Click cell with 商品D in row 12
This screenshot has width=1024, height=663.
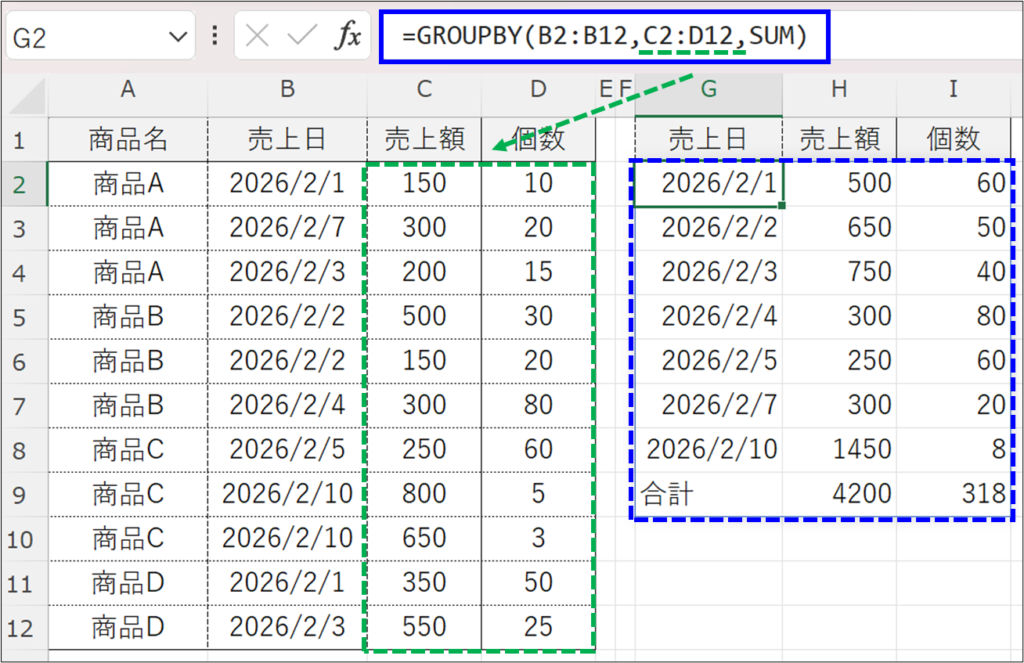tap(128, 627)
